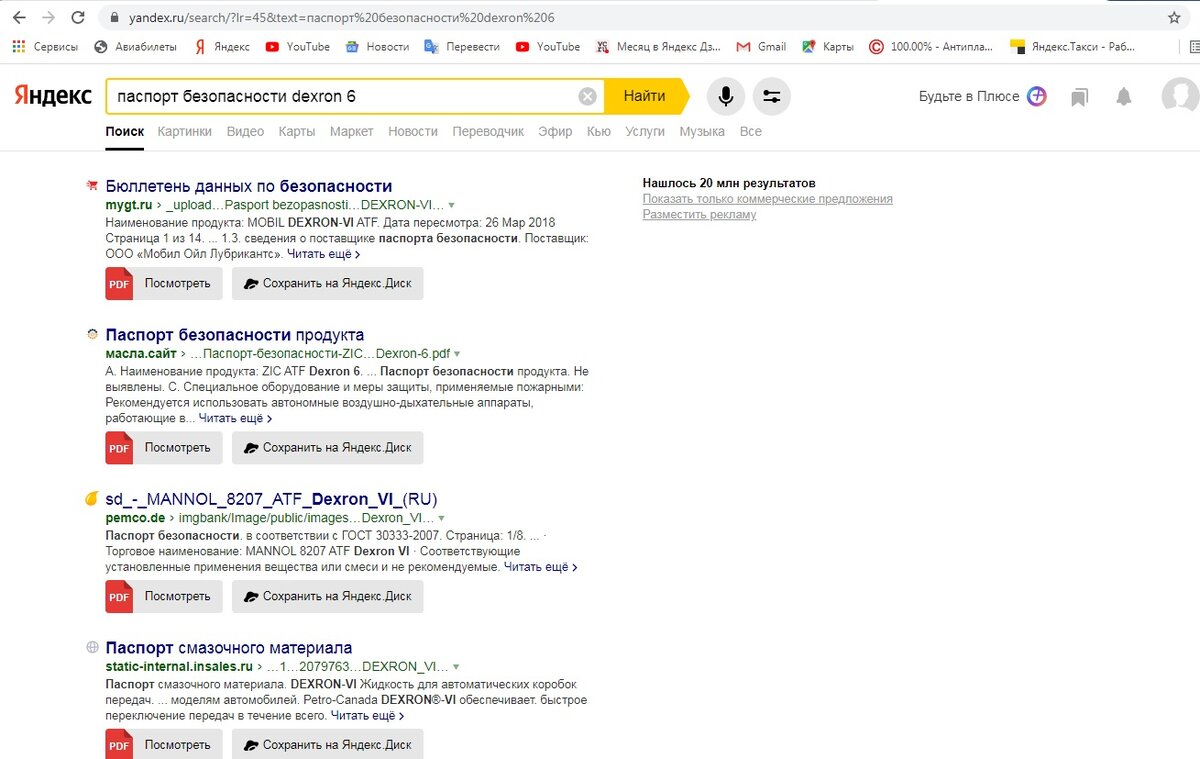The image size is (1200, 759).
Task: Open the Авиабилеты bookmark
Action: (135, 46)
